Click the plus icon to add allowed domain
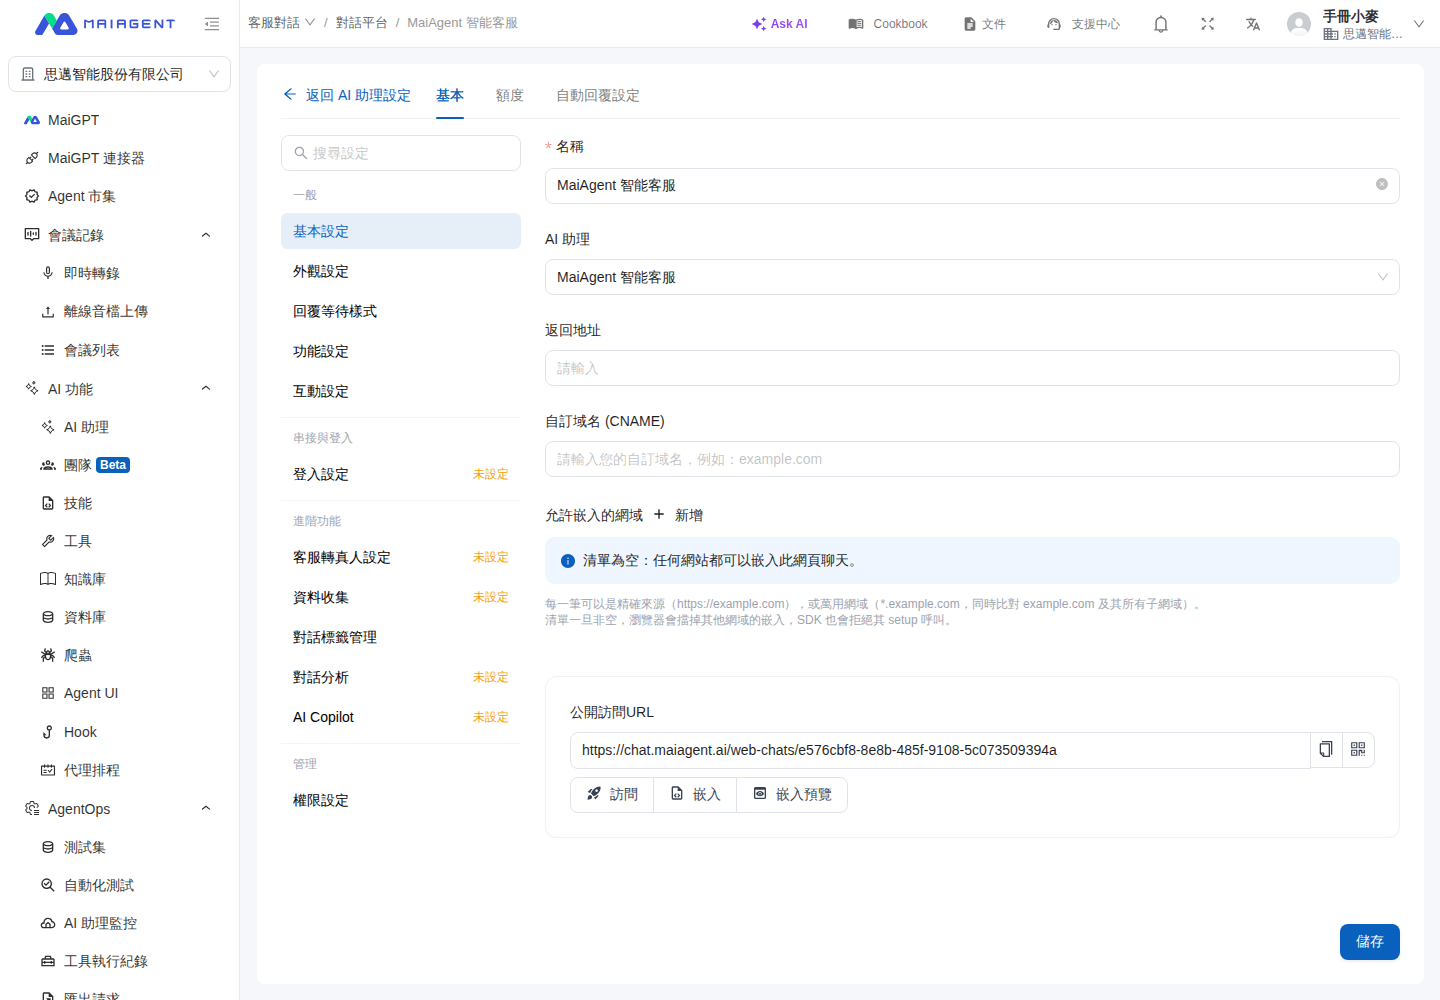Image resolution: width=1440 pixels, height=1000 pixels. [658, 514]
